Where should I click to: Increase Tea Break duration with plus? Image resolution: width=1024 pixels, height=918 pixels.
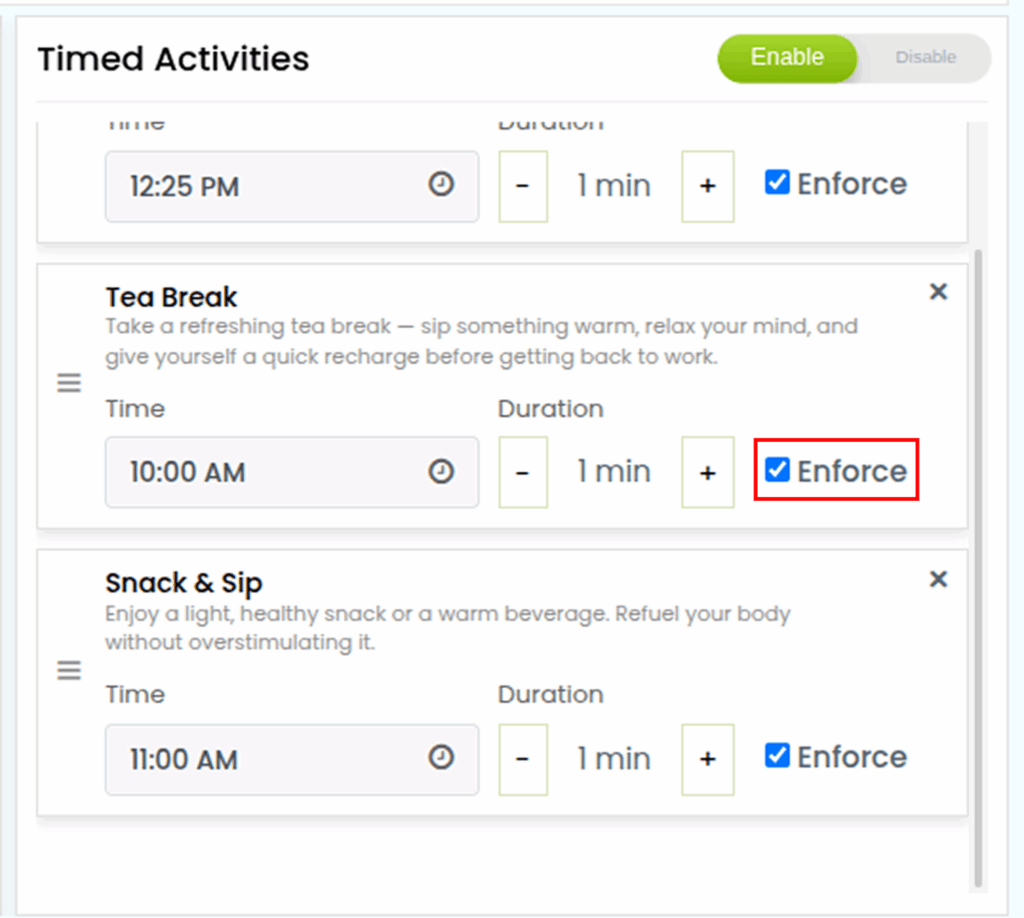click(708, 472)
